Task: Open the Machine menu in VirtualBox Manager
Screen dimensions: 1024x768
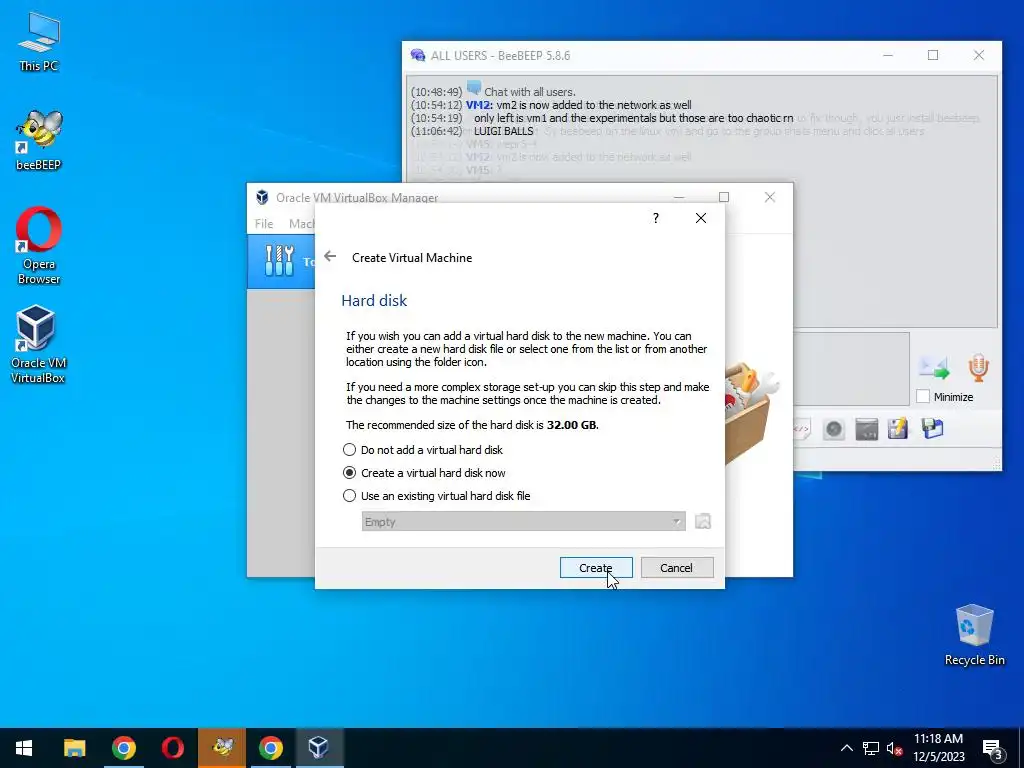Action: coord(302,223)
